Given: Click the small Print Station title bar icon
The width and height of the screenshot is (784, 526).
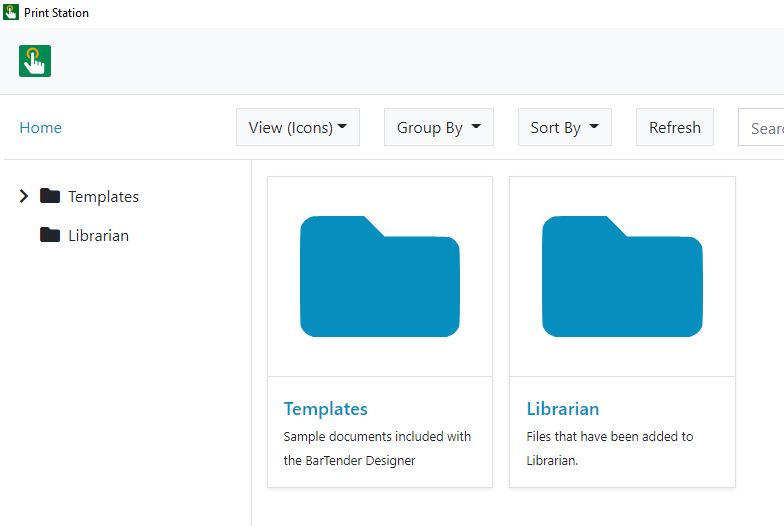Looking at the screenshot, I should [x=11, y=12].
